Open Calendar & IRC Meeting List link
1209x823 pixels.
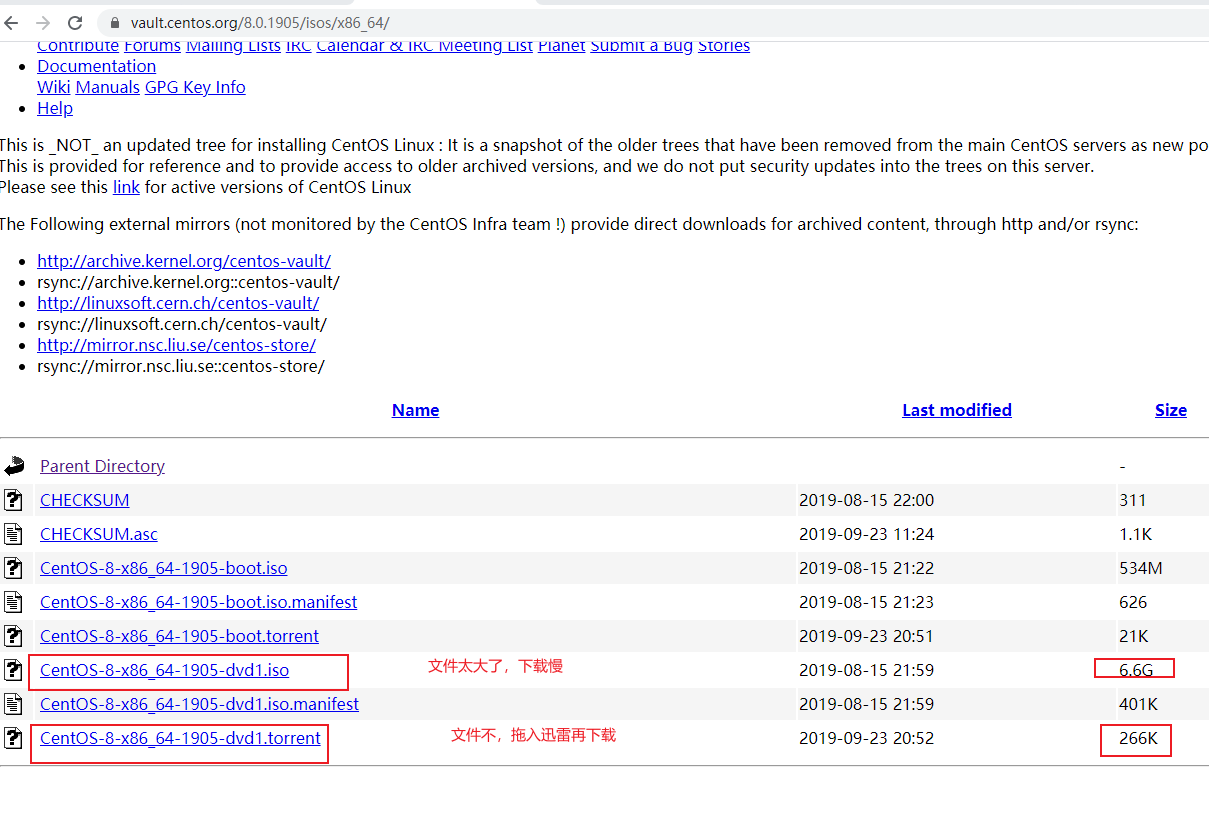(x=425, y=46)
